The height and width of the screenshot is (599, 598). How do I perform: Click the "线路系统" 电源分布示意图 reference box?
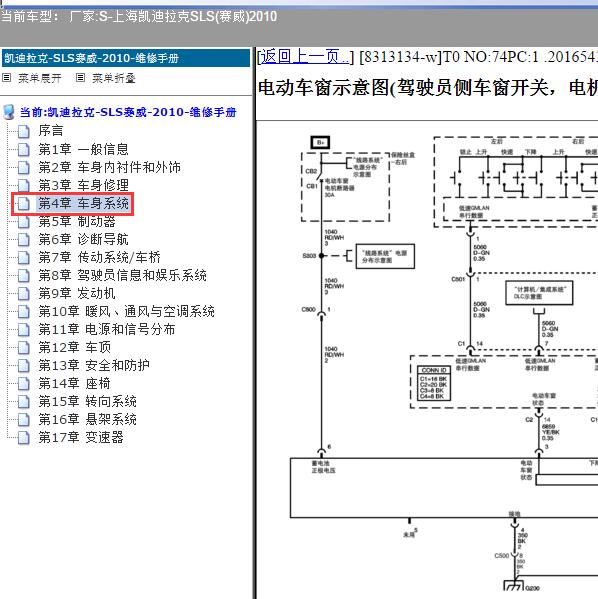click(x=385, y=256)
